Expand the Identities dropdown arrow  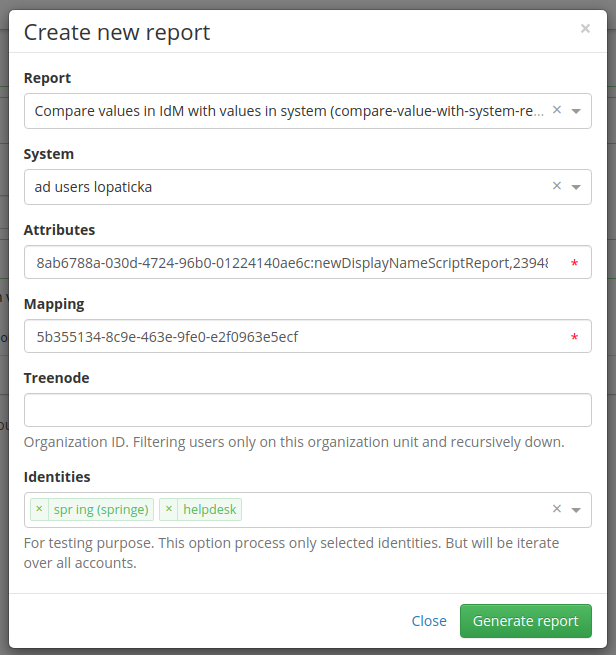click(576, 510)
